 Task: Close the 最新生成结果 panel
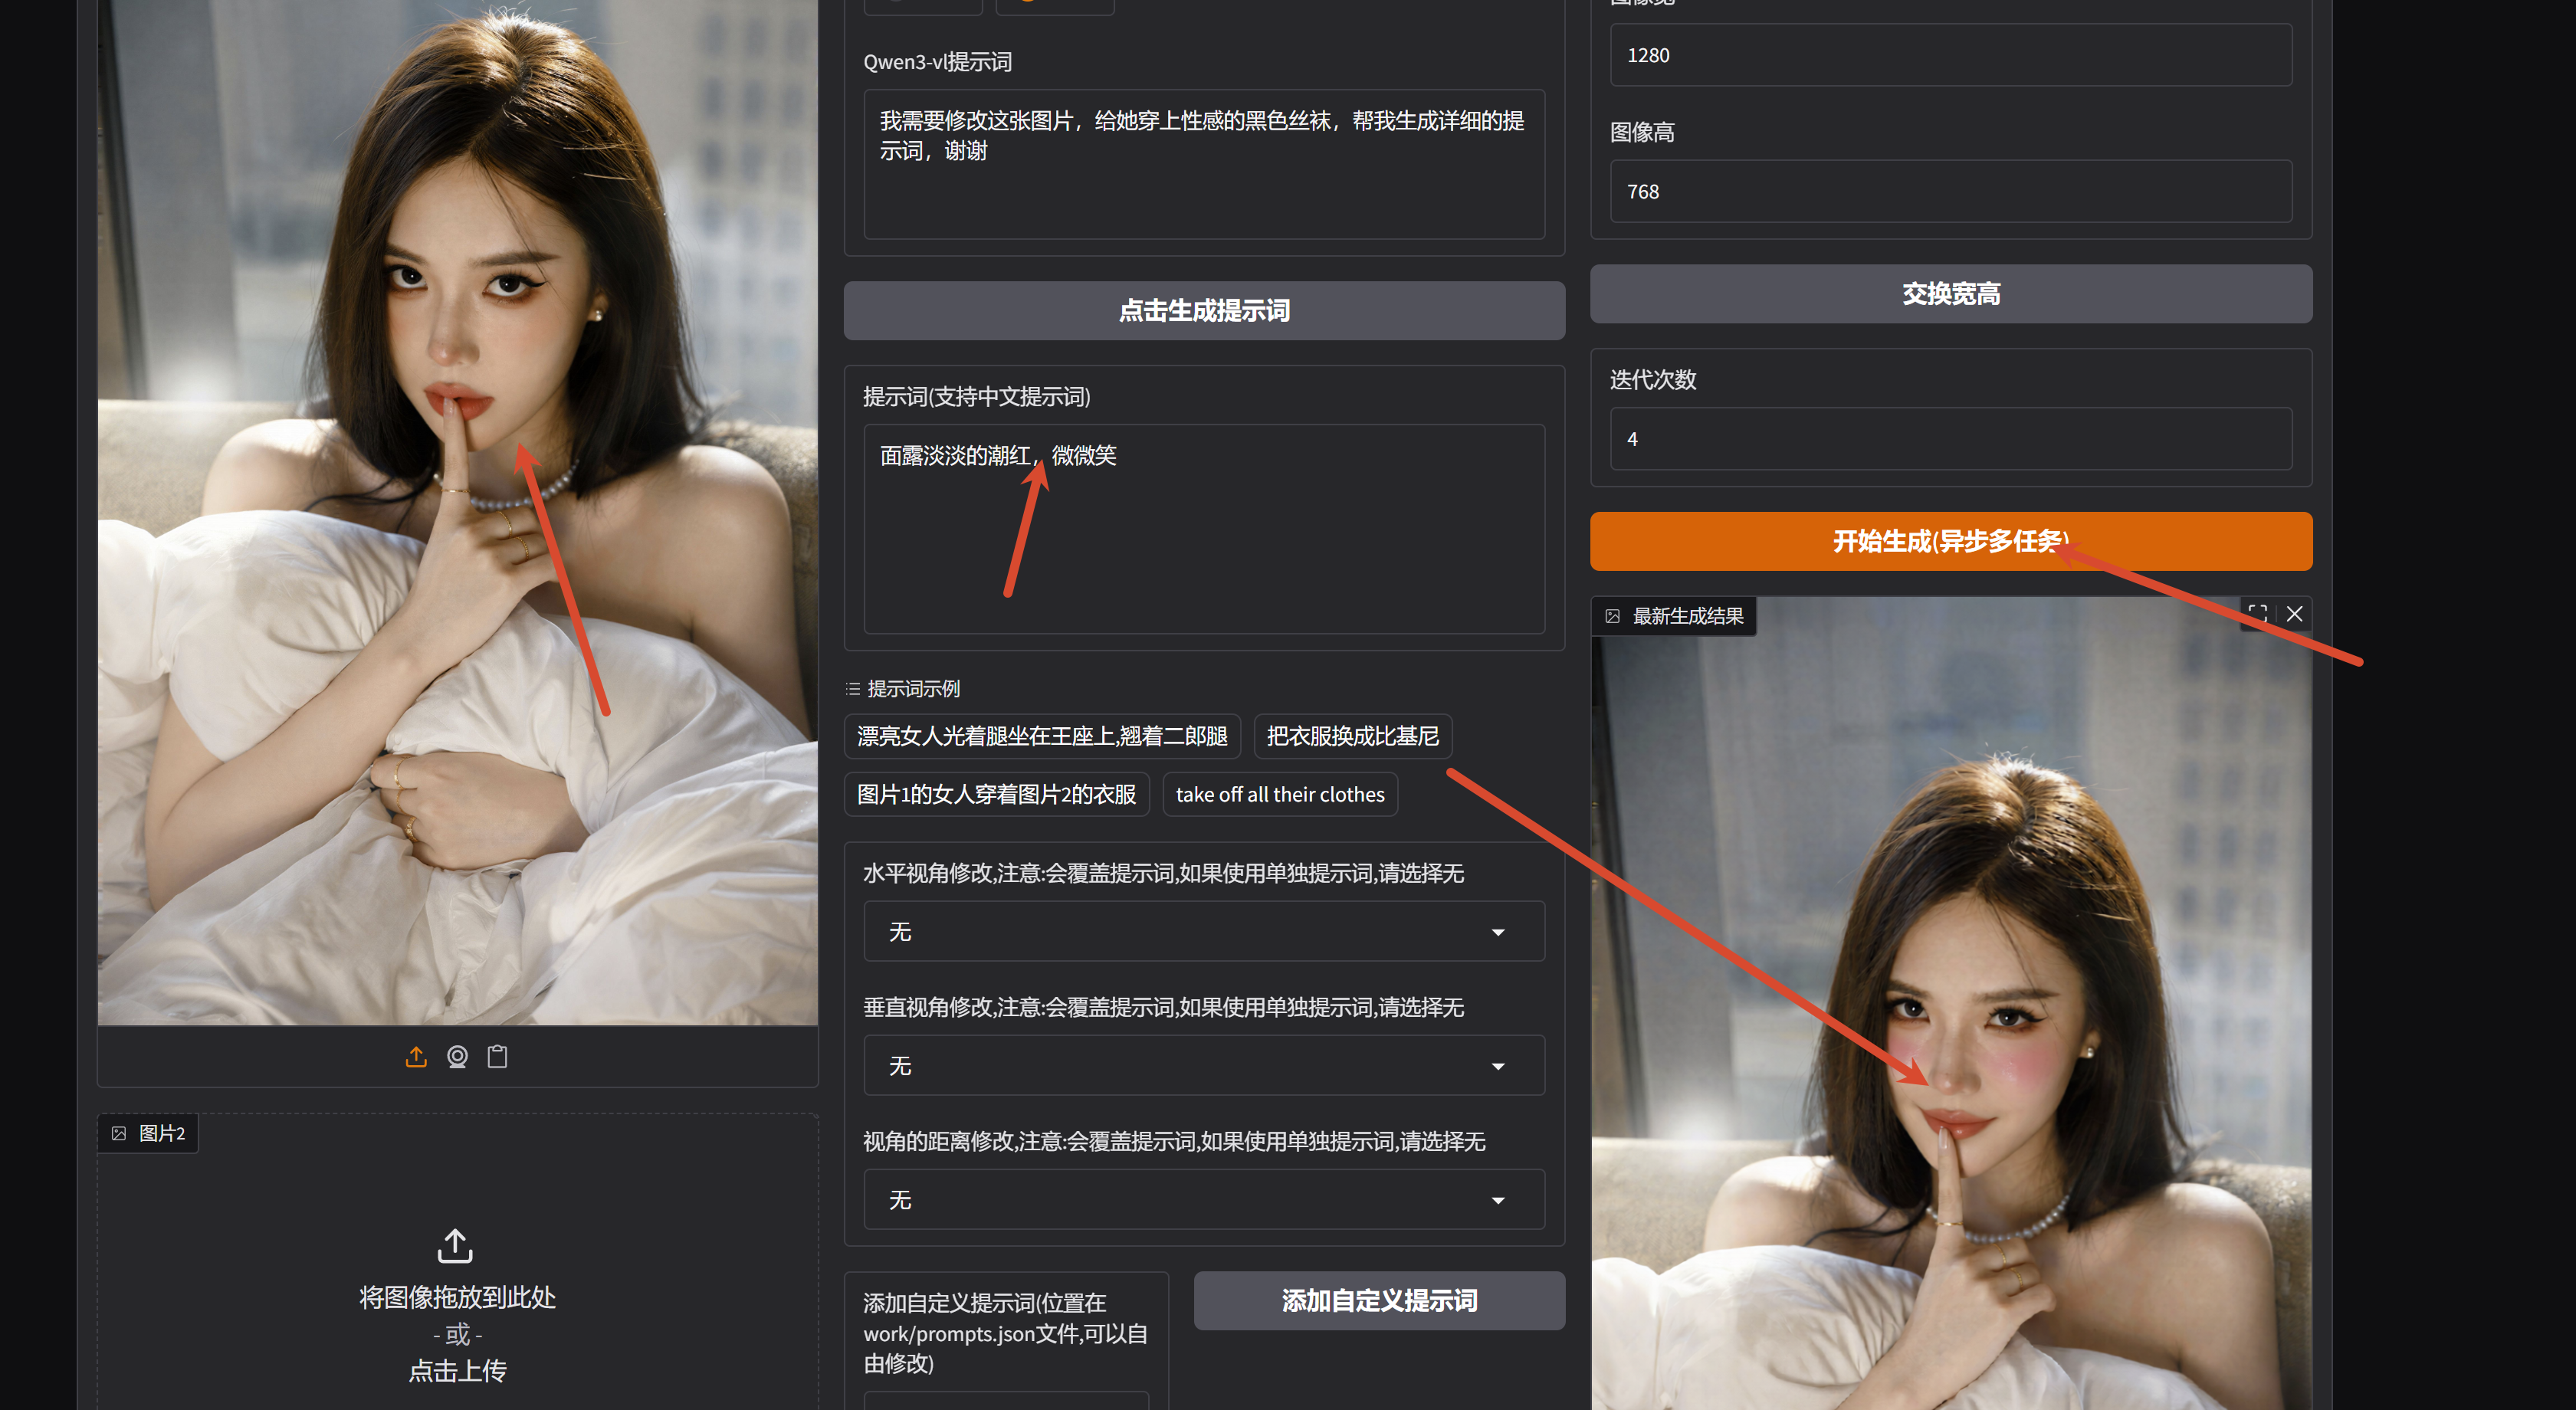pyautogui.click(x=2295, y=614)
